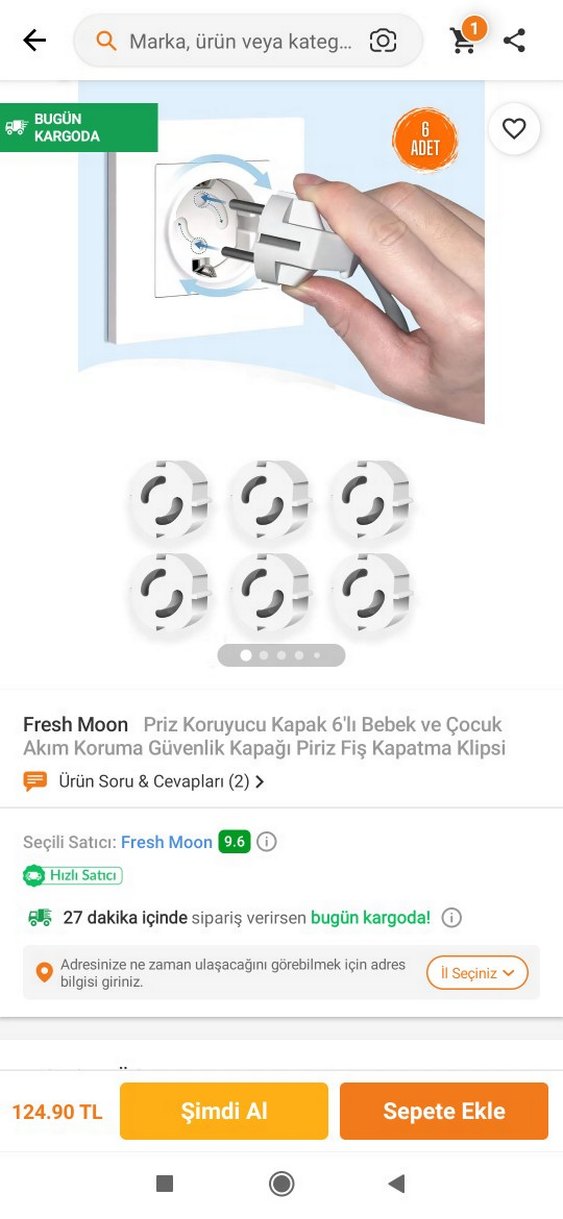Tap the Android home circle button
The height and width of the screenshot is (1219, 563).
click(282, 1184)
